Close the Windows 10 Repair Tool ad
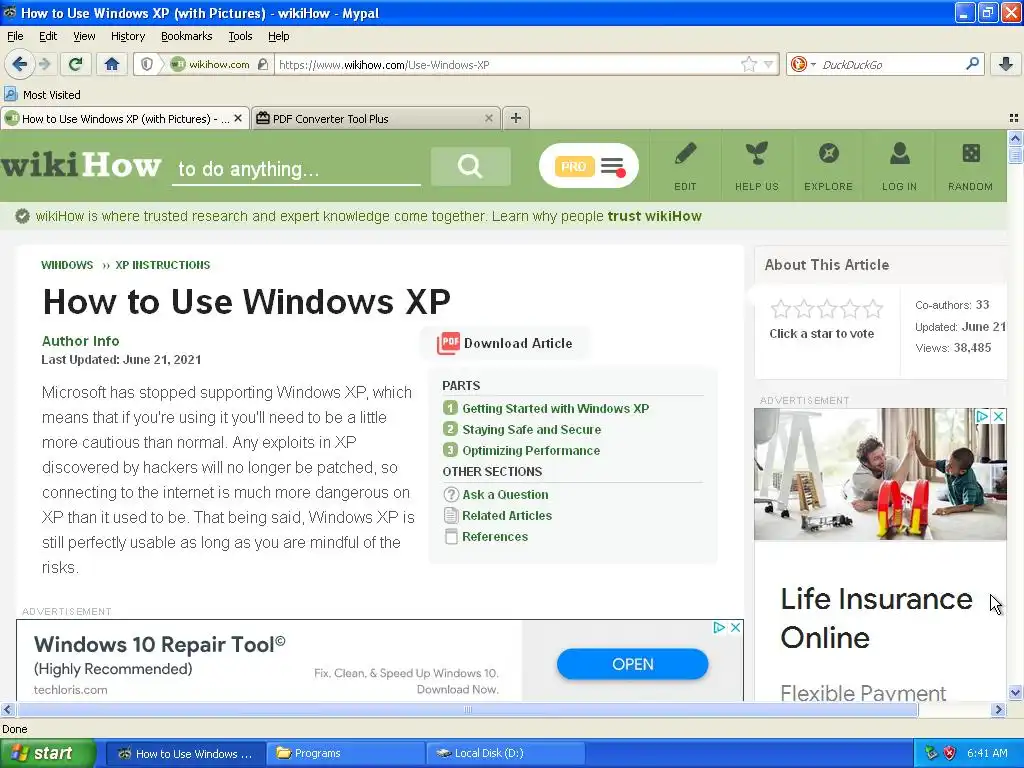 [735, 627]
